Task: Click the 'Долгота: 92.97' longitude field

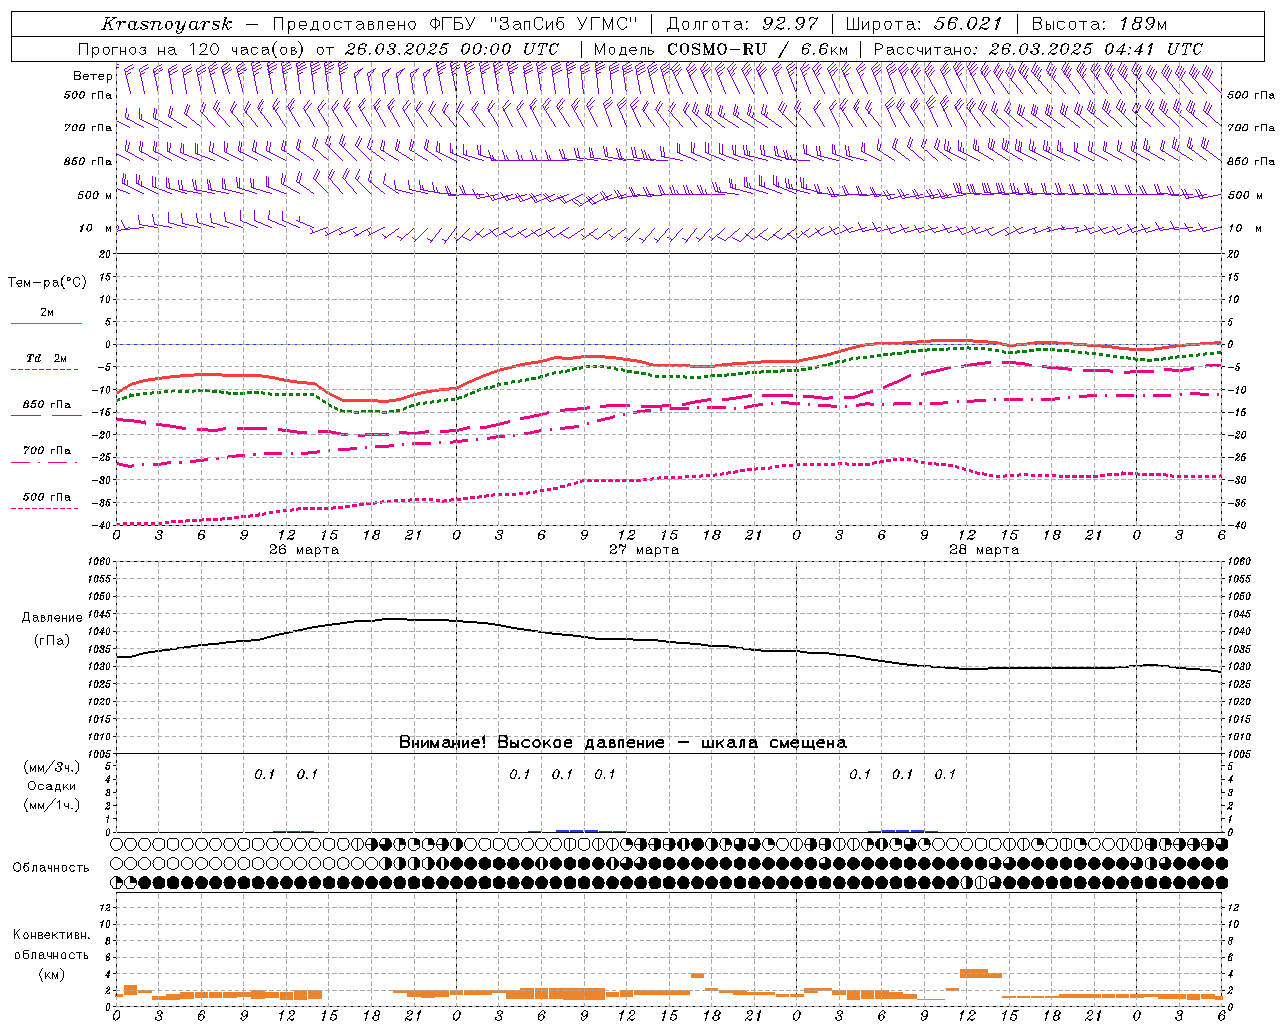Action: pos(742,24)
